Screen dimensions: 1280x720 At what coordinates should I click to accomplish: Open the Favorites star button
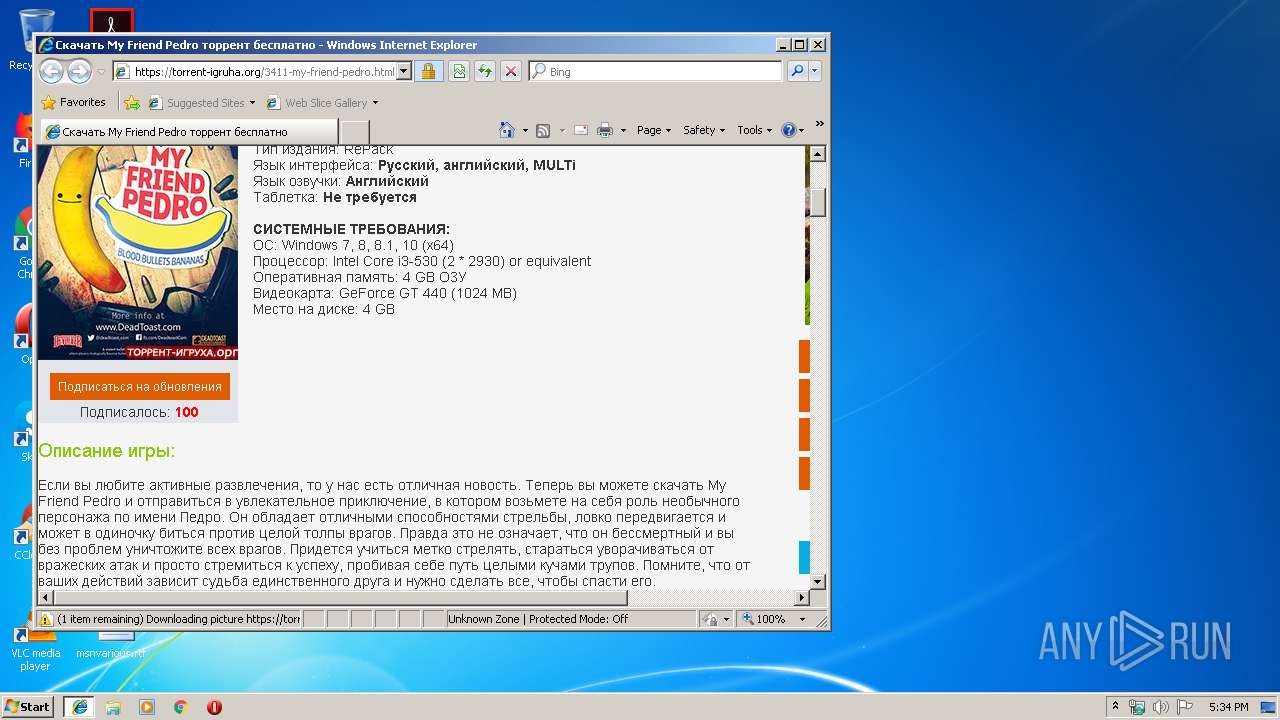73,102
